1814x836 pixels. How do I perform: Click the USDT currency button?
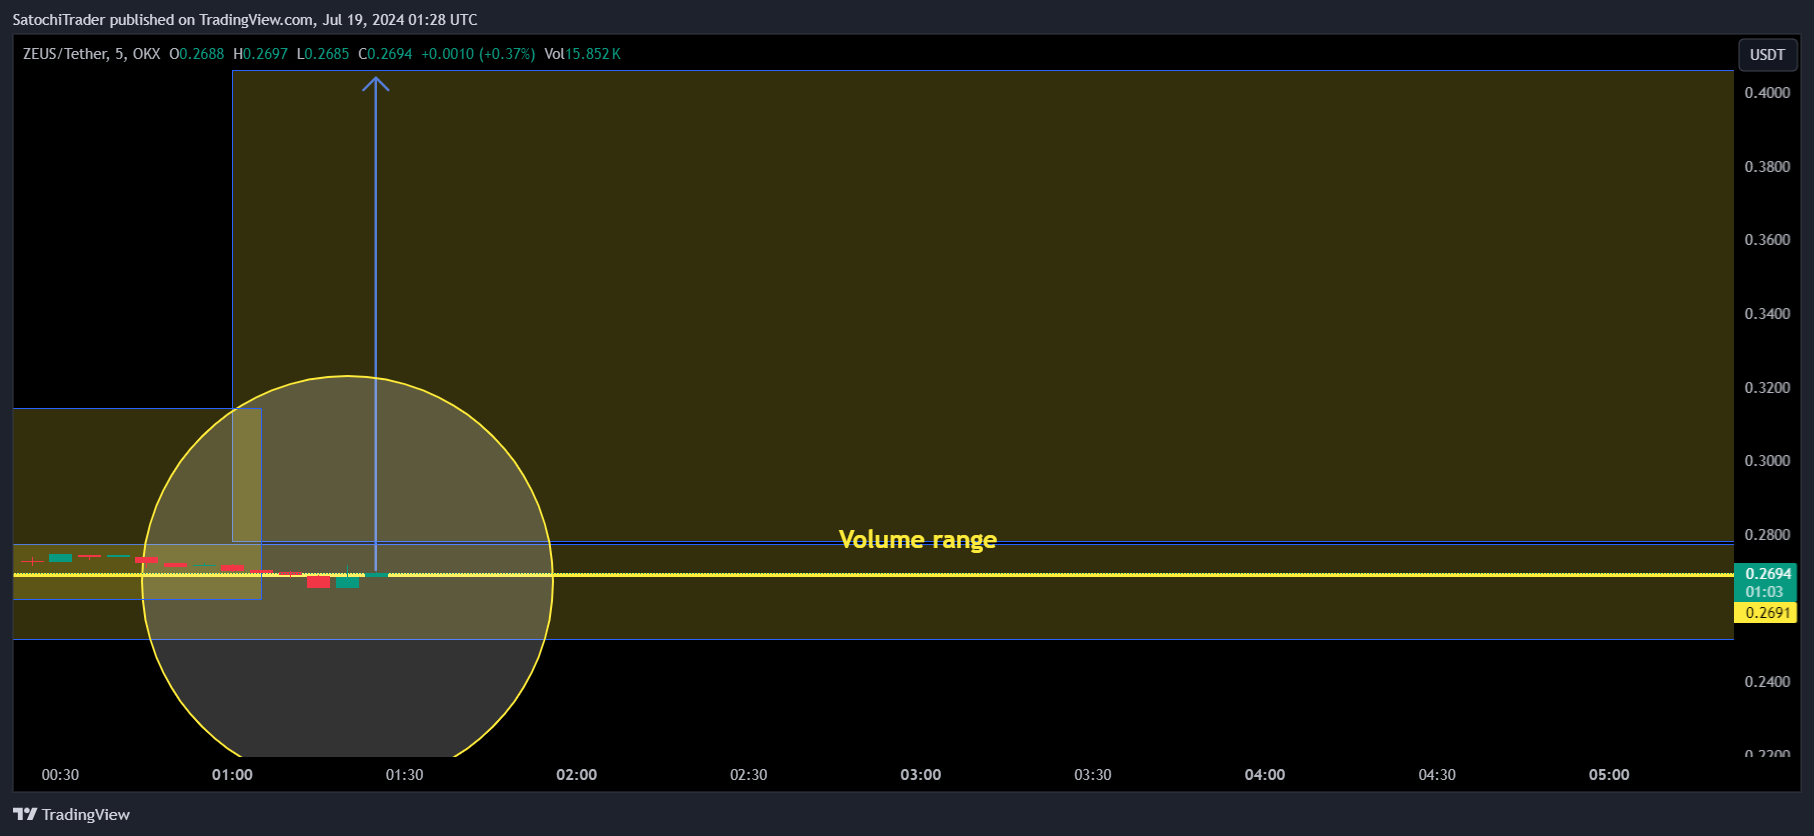[1767, 55]
